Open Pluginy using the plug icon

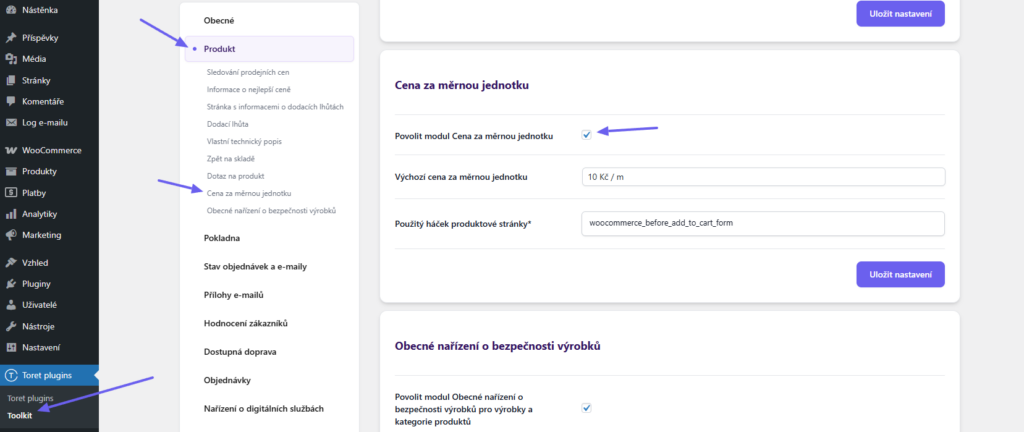coord(11,284)
